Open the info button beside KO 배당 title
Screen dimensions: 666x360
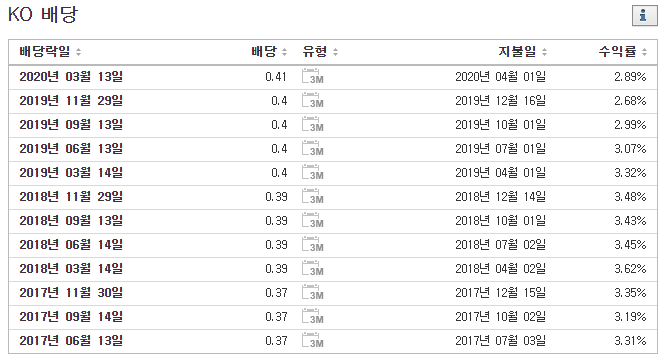[644, 16]
